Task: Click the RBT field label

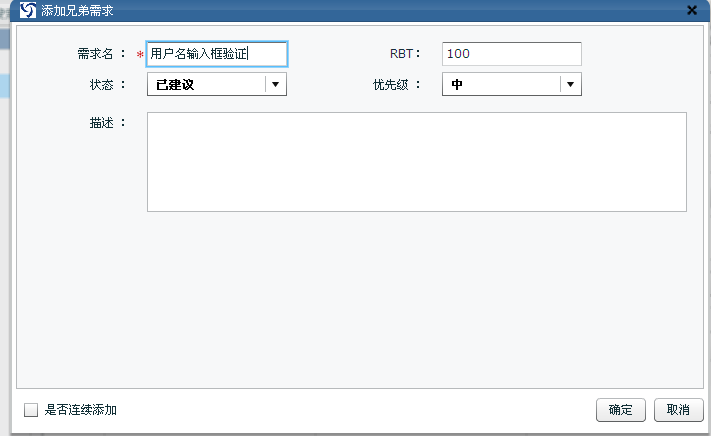Action: pos(405,54)
